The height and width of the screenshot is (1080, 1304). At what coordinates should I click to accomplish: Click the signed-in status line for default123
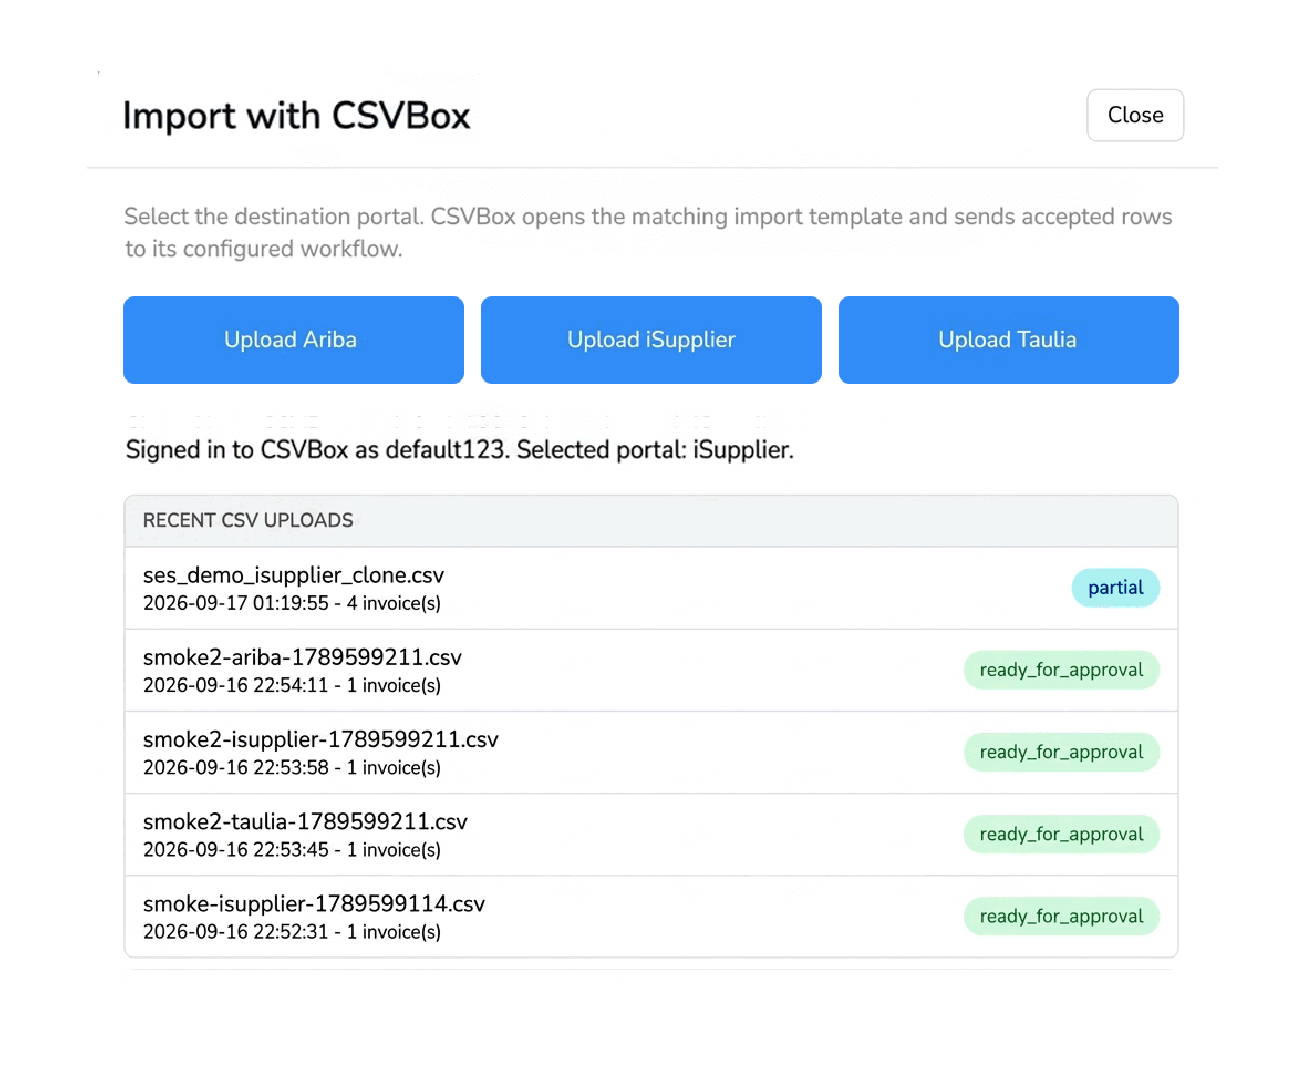click(460, 450)
